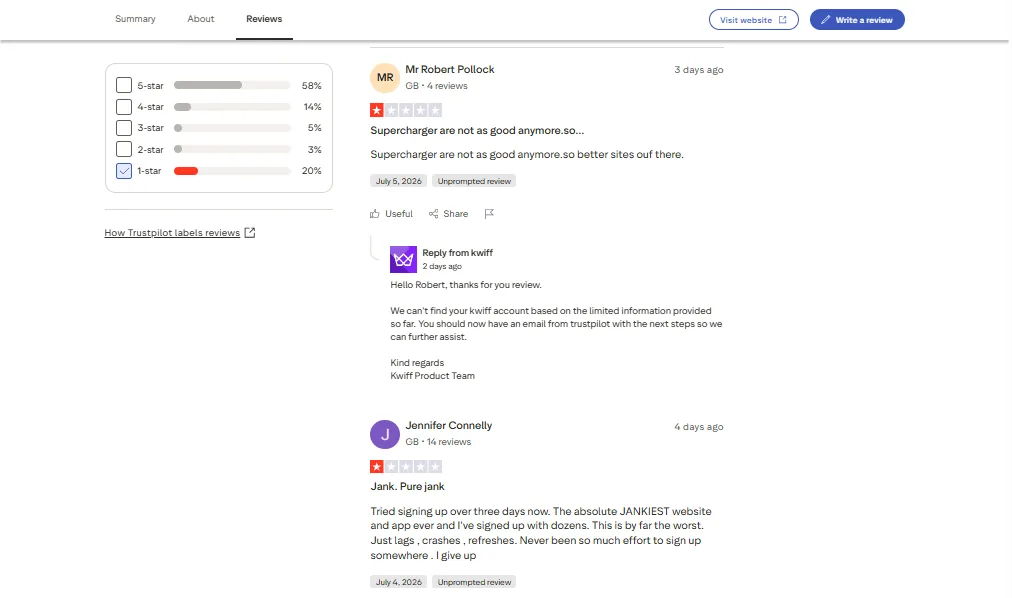Check the 2-star filter checkbox
This screenshot has width=1012, height=598.
click(124, 149)
